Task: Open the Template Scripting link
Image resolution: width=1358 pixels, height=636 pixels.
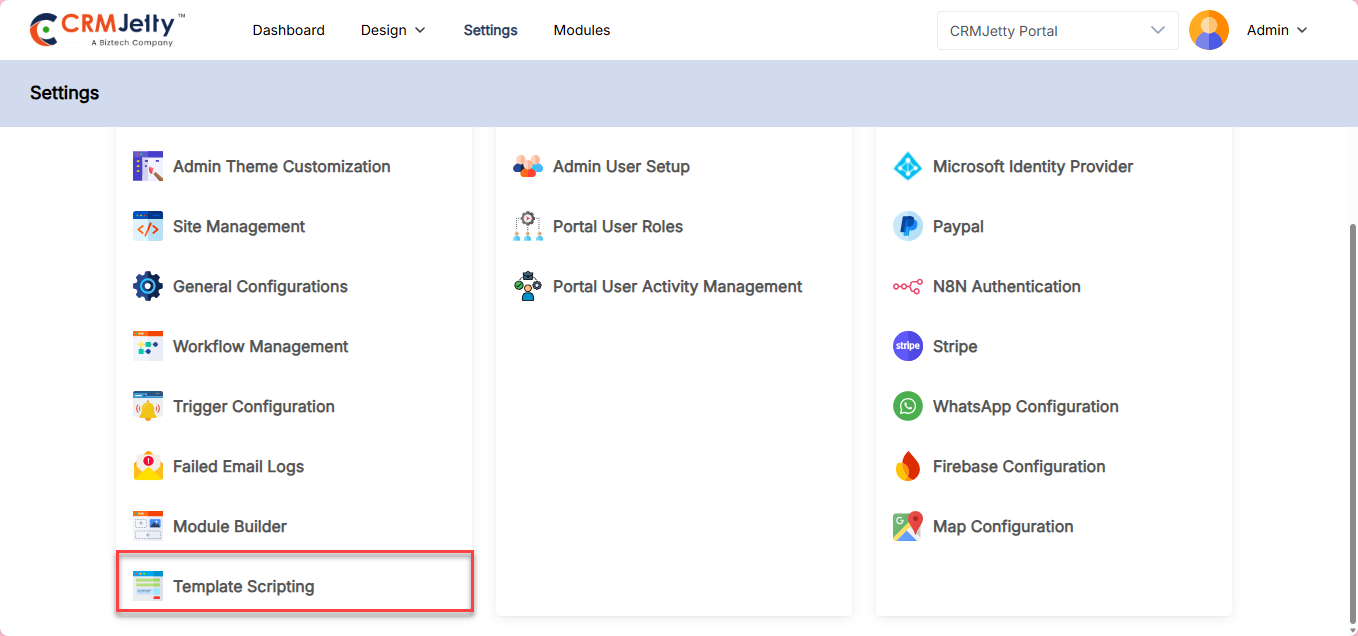Action: point(243,586)
